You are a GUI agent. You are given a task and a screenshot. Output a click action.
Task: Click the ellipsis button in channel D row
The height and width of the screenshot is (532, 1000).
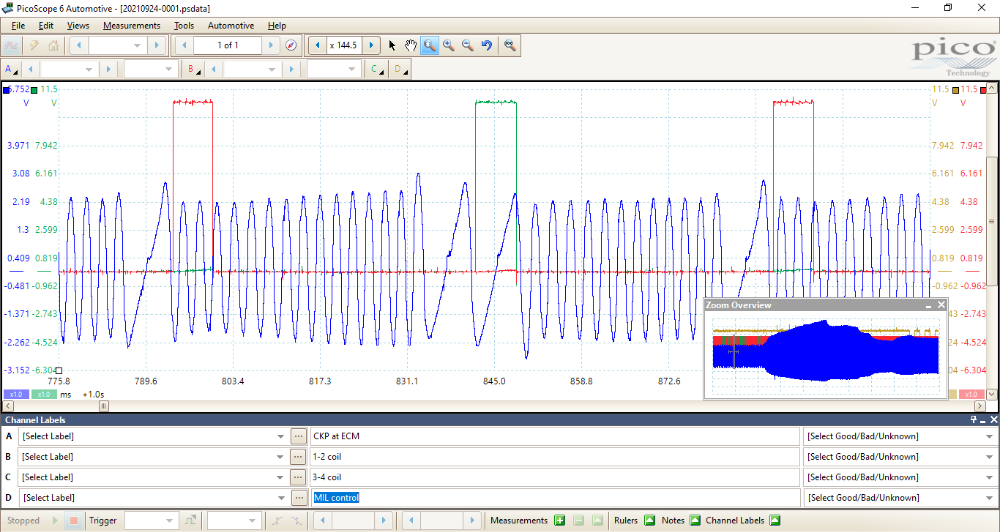[x=298, y=498]
